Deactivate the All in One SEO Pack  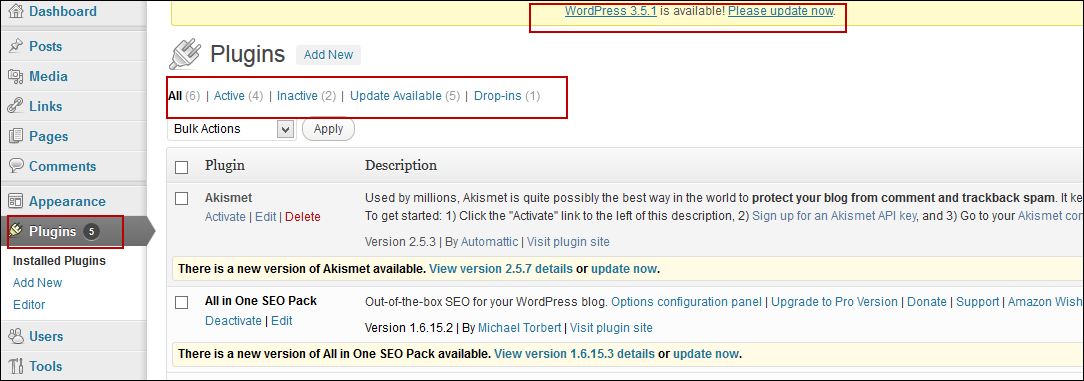pyautogui.click(x=234, y=321)
